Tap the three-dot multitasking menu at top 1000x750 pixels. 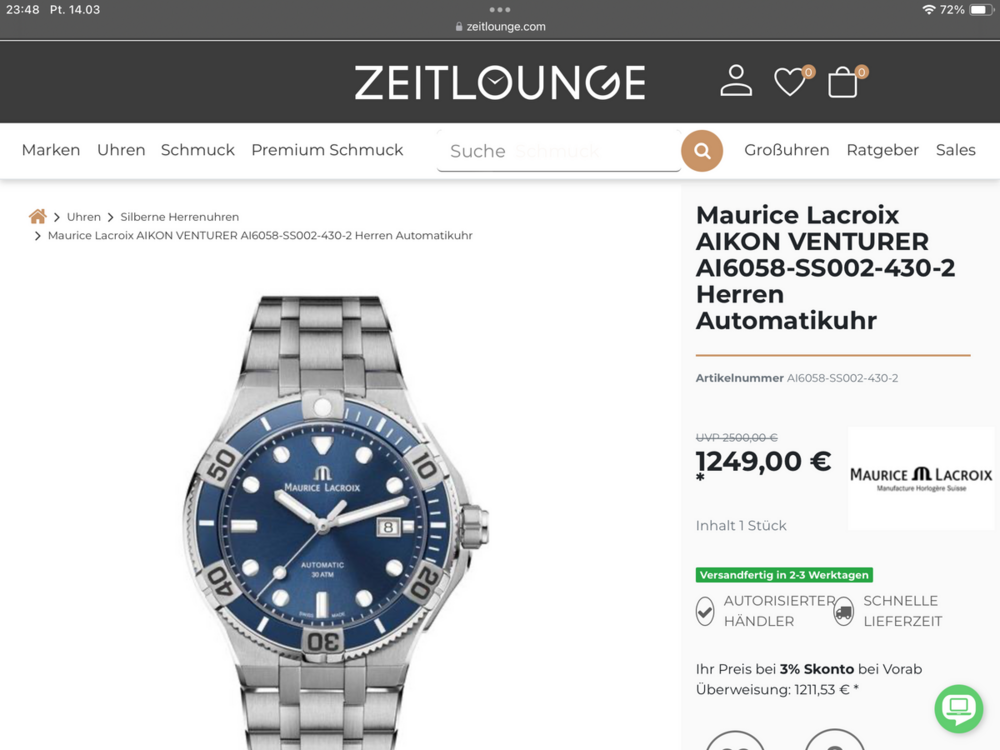point(499,10)
